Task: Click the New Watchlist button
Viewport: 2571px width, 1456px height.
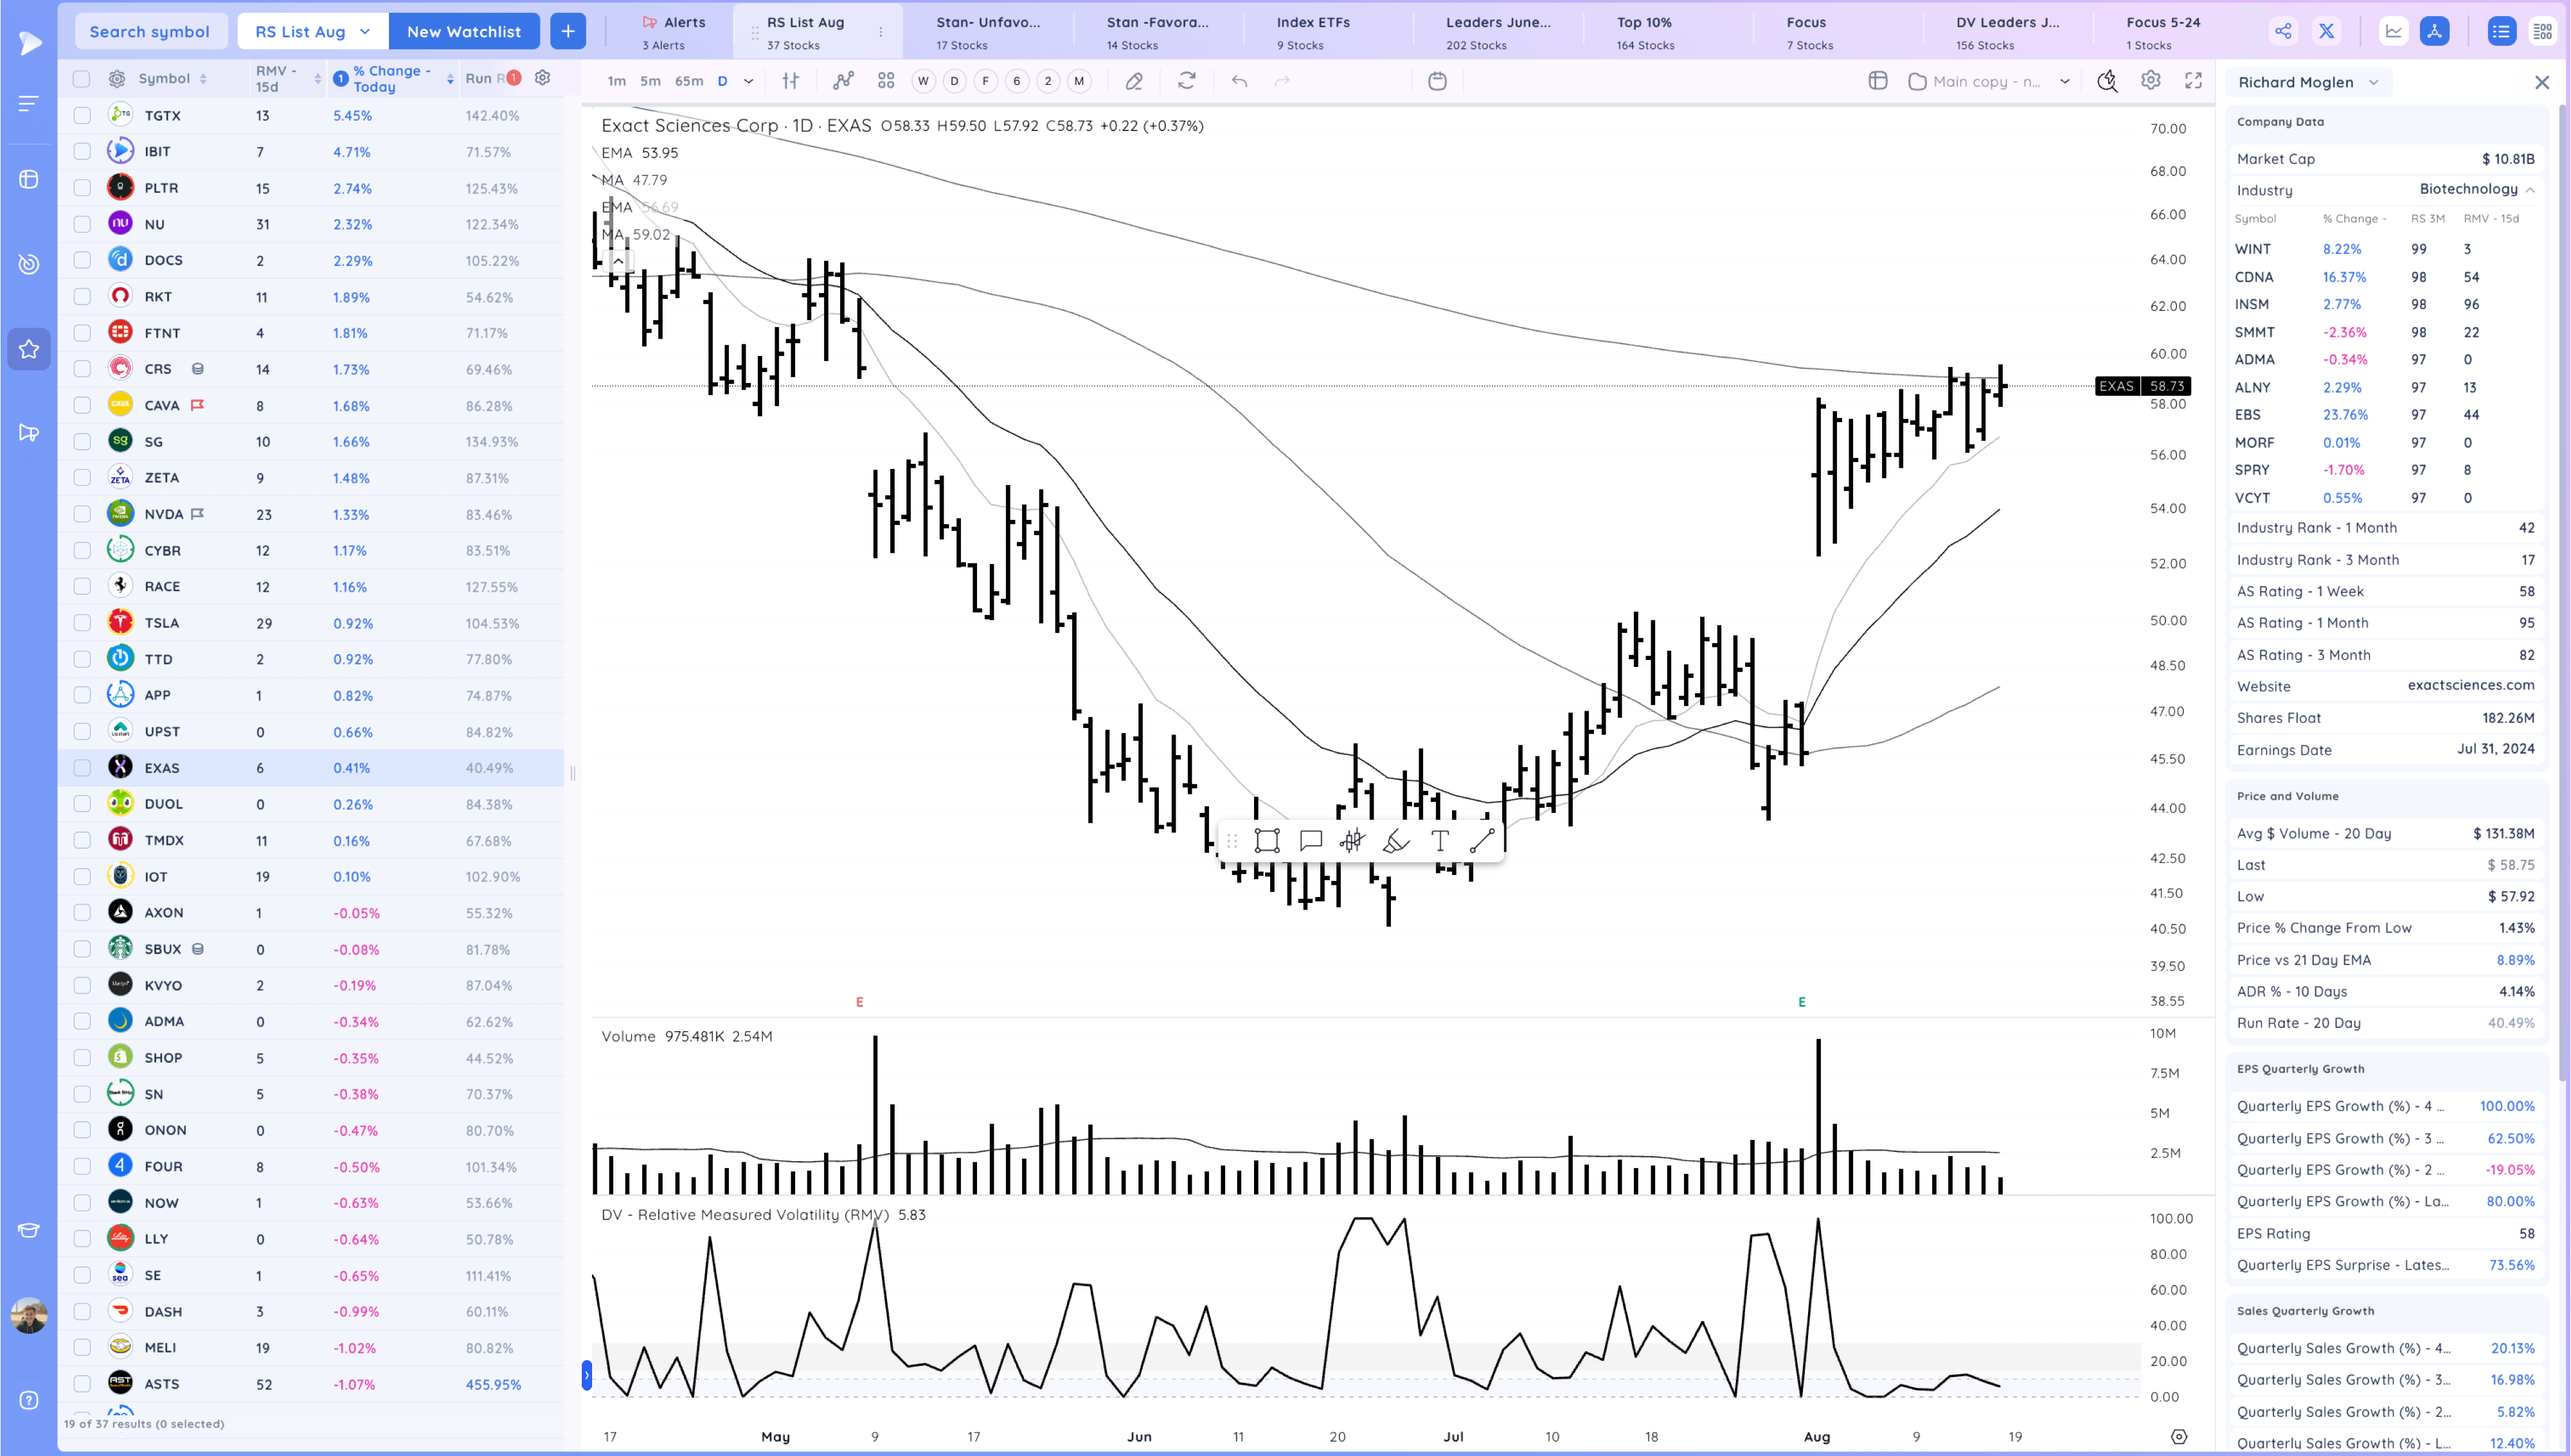Action: point(463,31)
